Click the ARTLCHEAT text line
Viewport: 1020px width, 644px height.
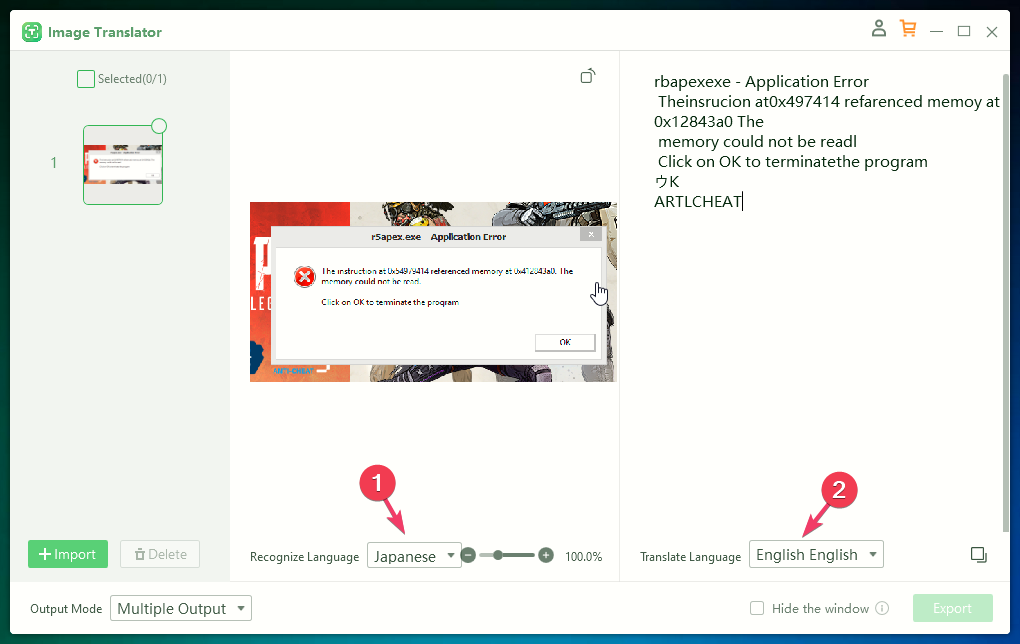pyautogui.click(x=697, y=202)
